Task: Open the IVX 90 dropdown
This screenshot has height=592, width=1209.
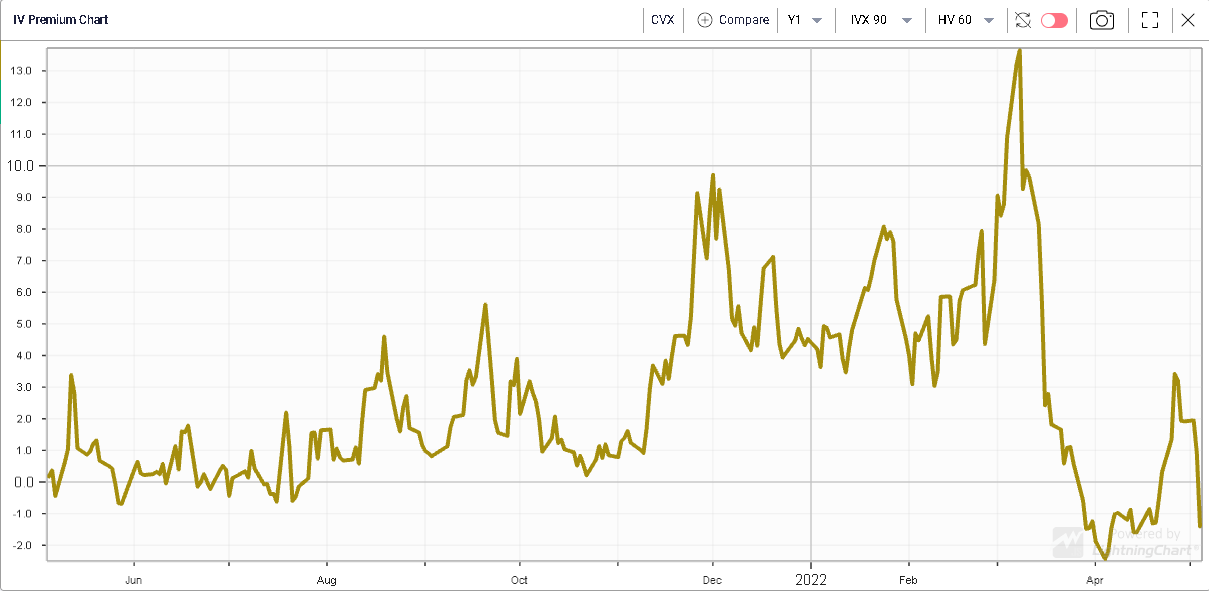Action: (880, 20)
